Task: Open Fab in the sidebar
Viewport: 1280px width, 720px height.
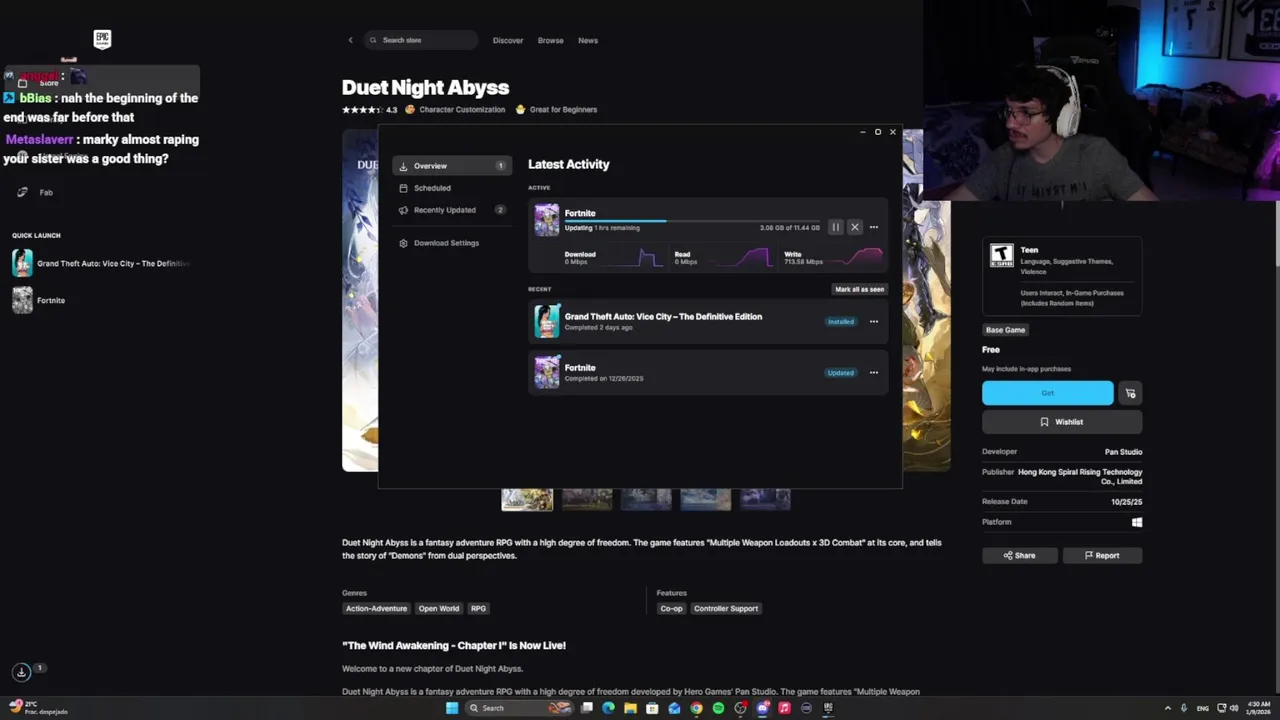Action: click(45, 192)
